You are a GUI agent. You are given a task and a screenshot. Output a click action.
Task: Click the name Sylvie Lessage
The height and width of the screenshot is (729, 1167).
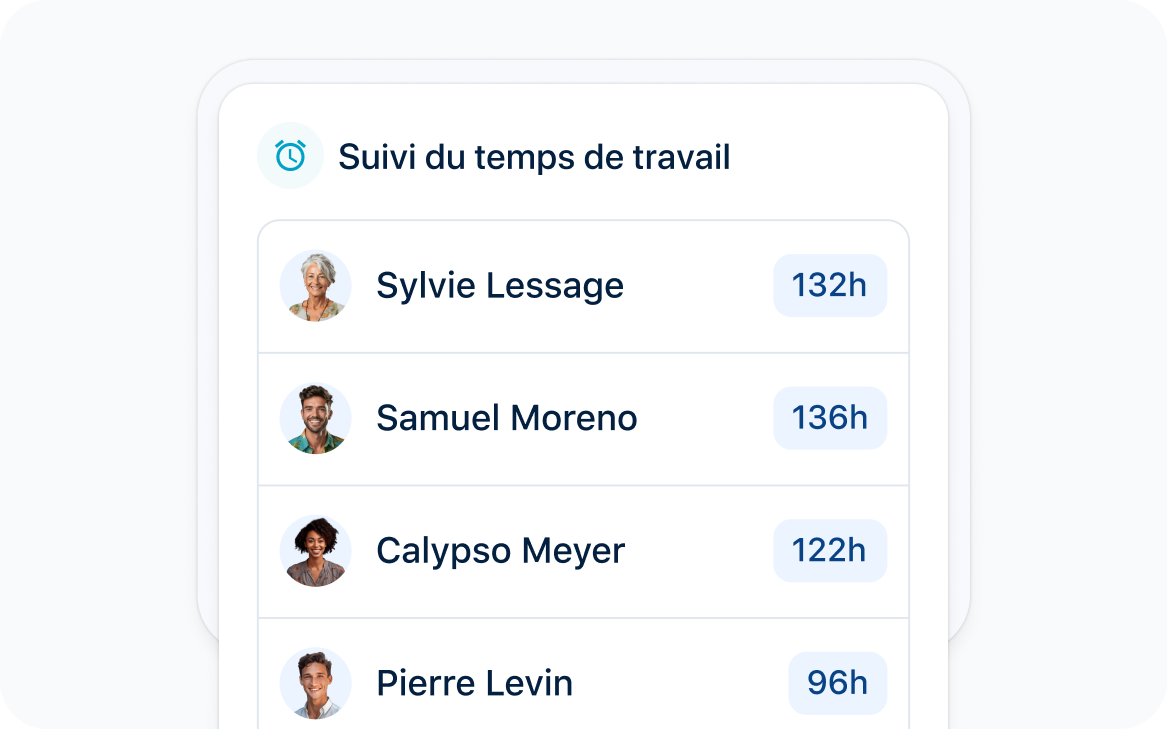[x=499, y=286]
